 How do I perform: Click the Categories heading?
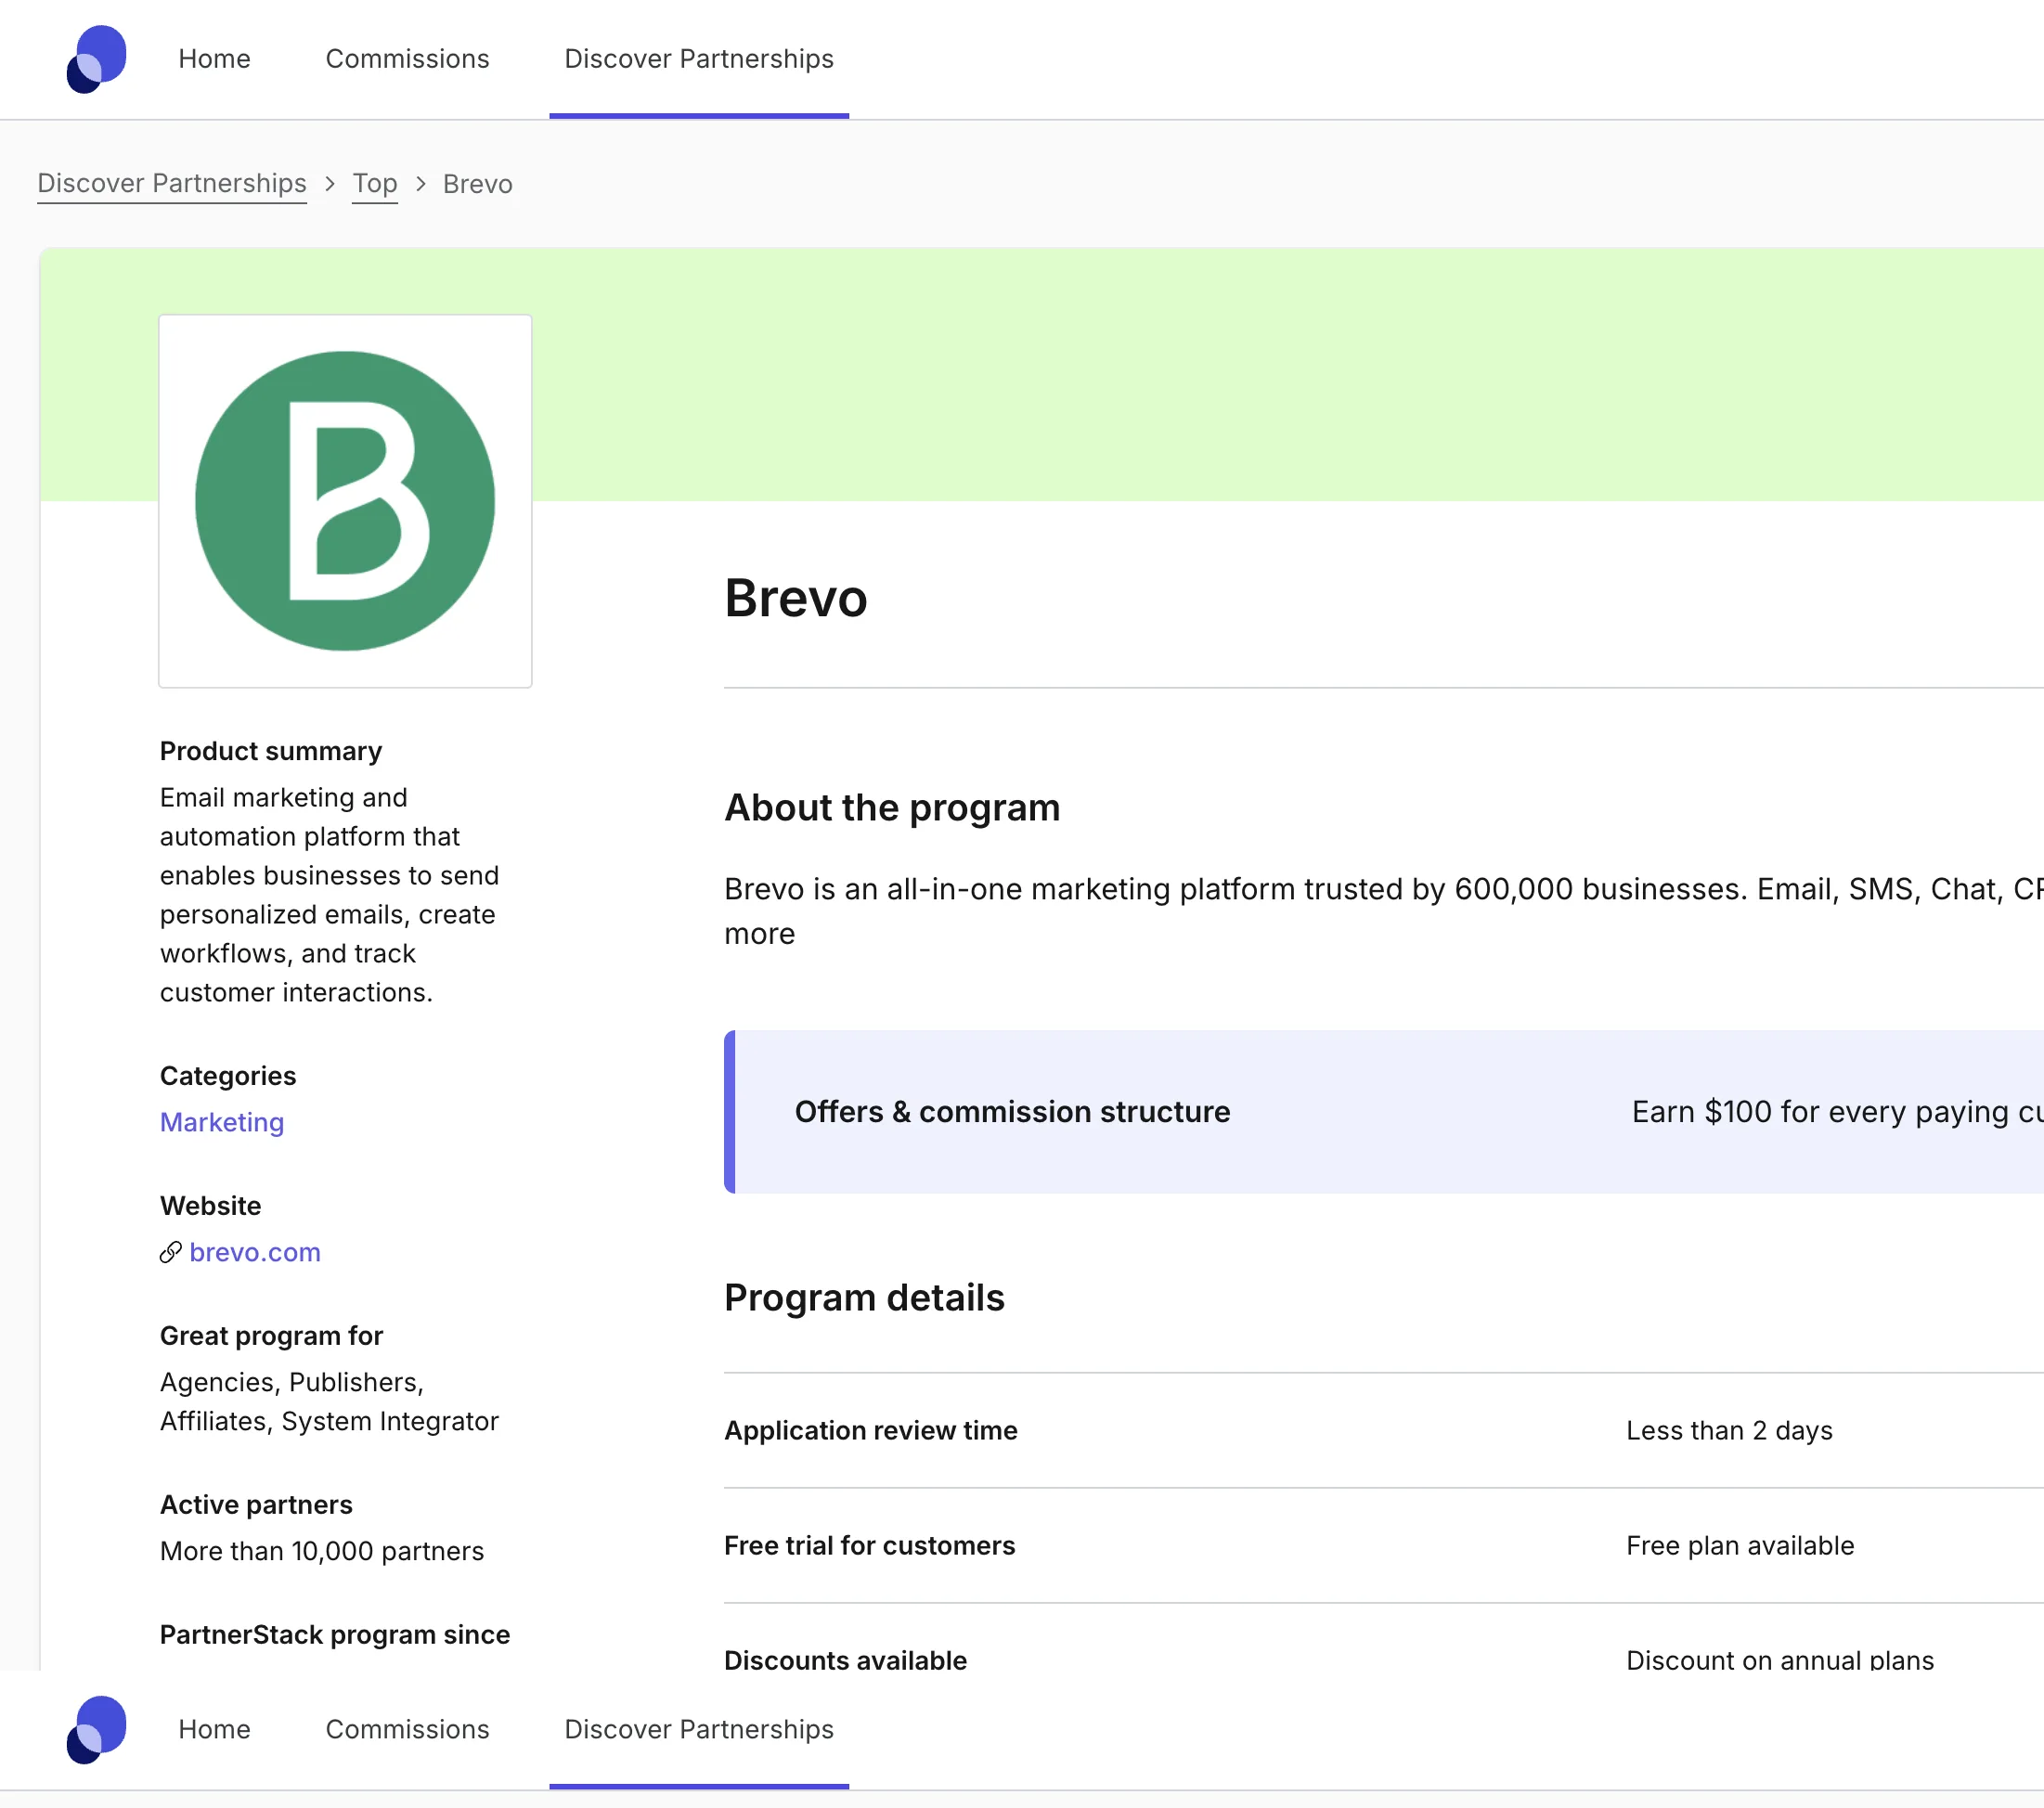coord(228,1076)
